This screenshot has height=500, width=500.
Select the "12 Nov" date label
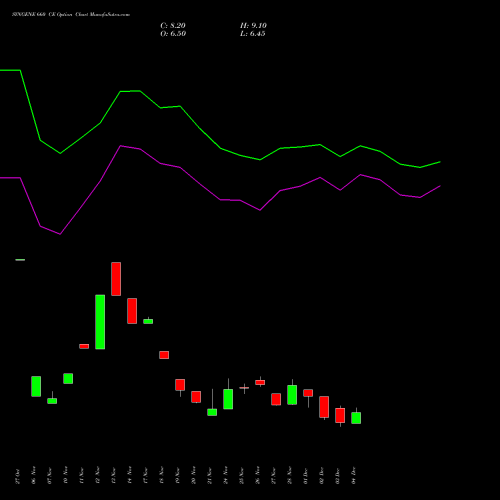pos(98,475)
